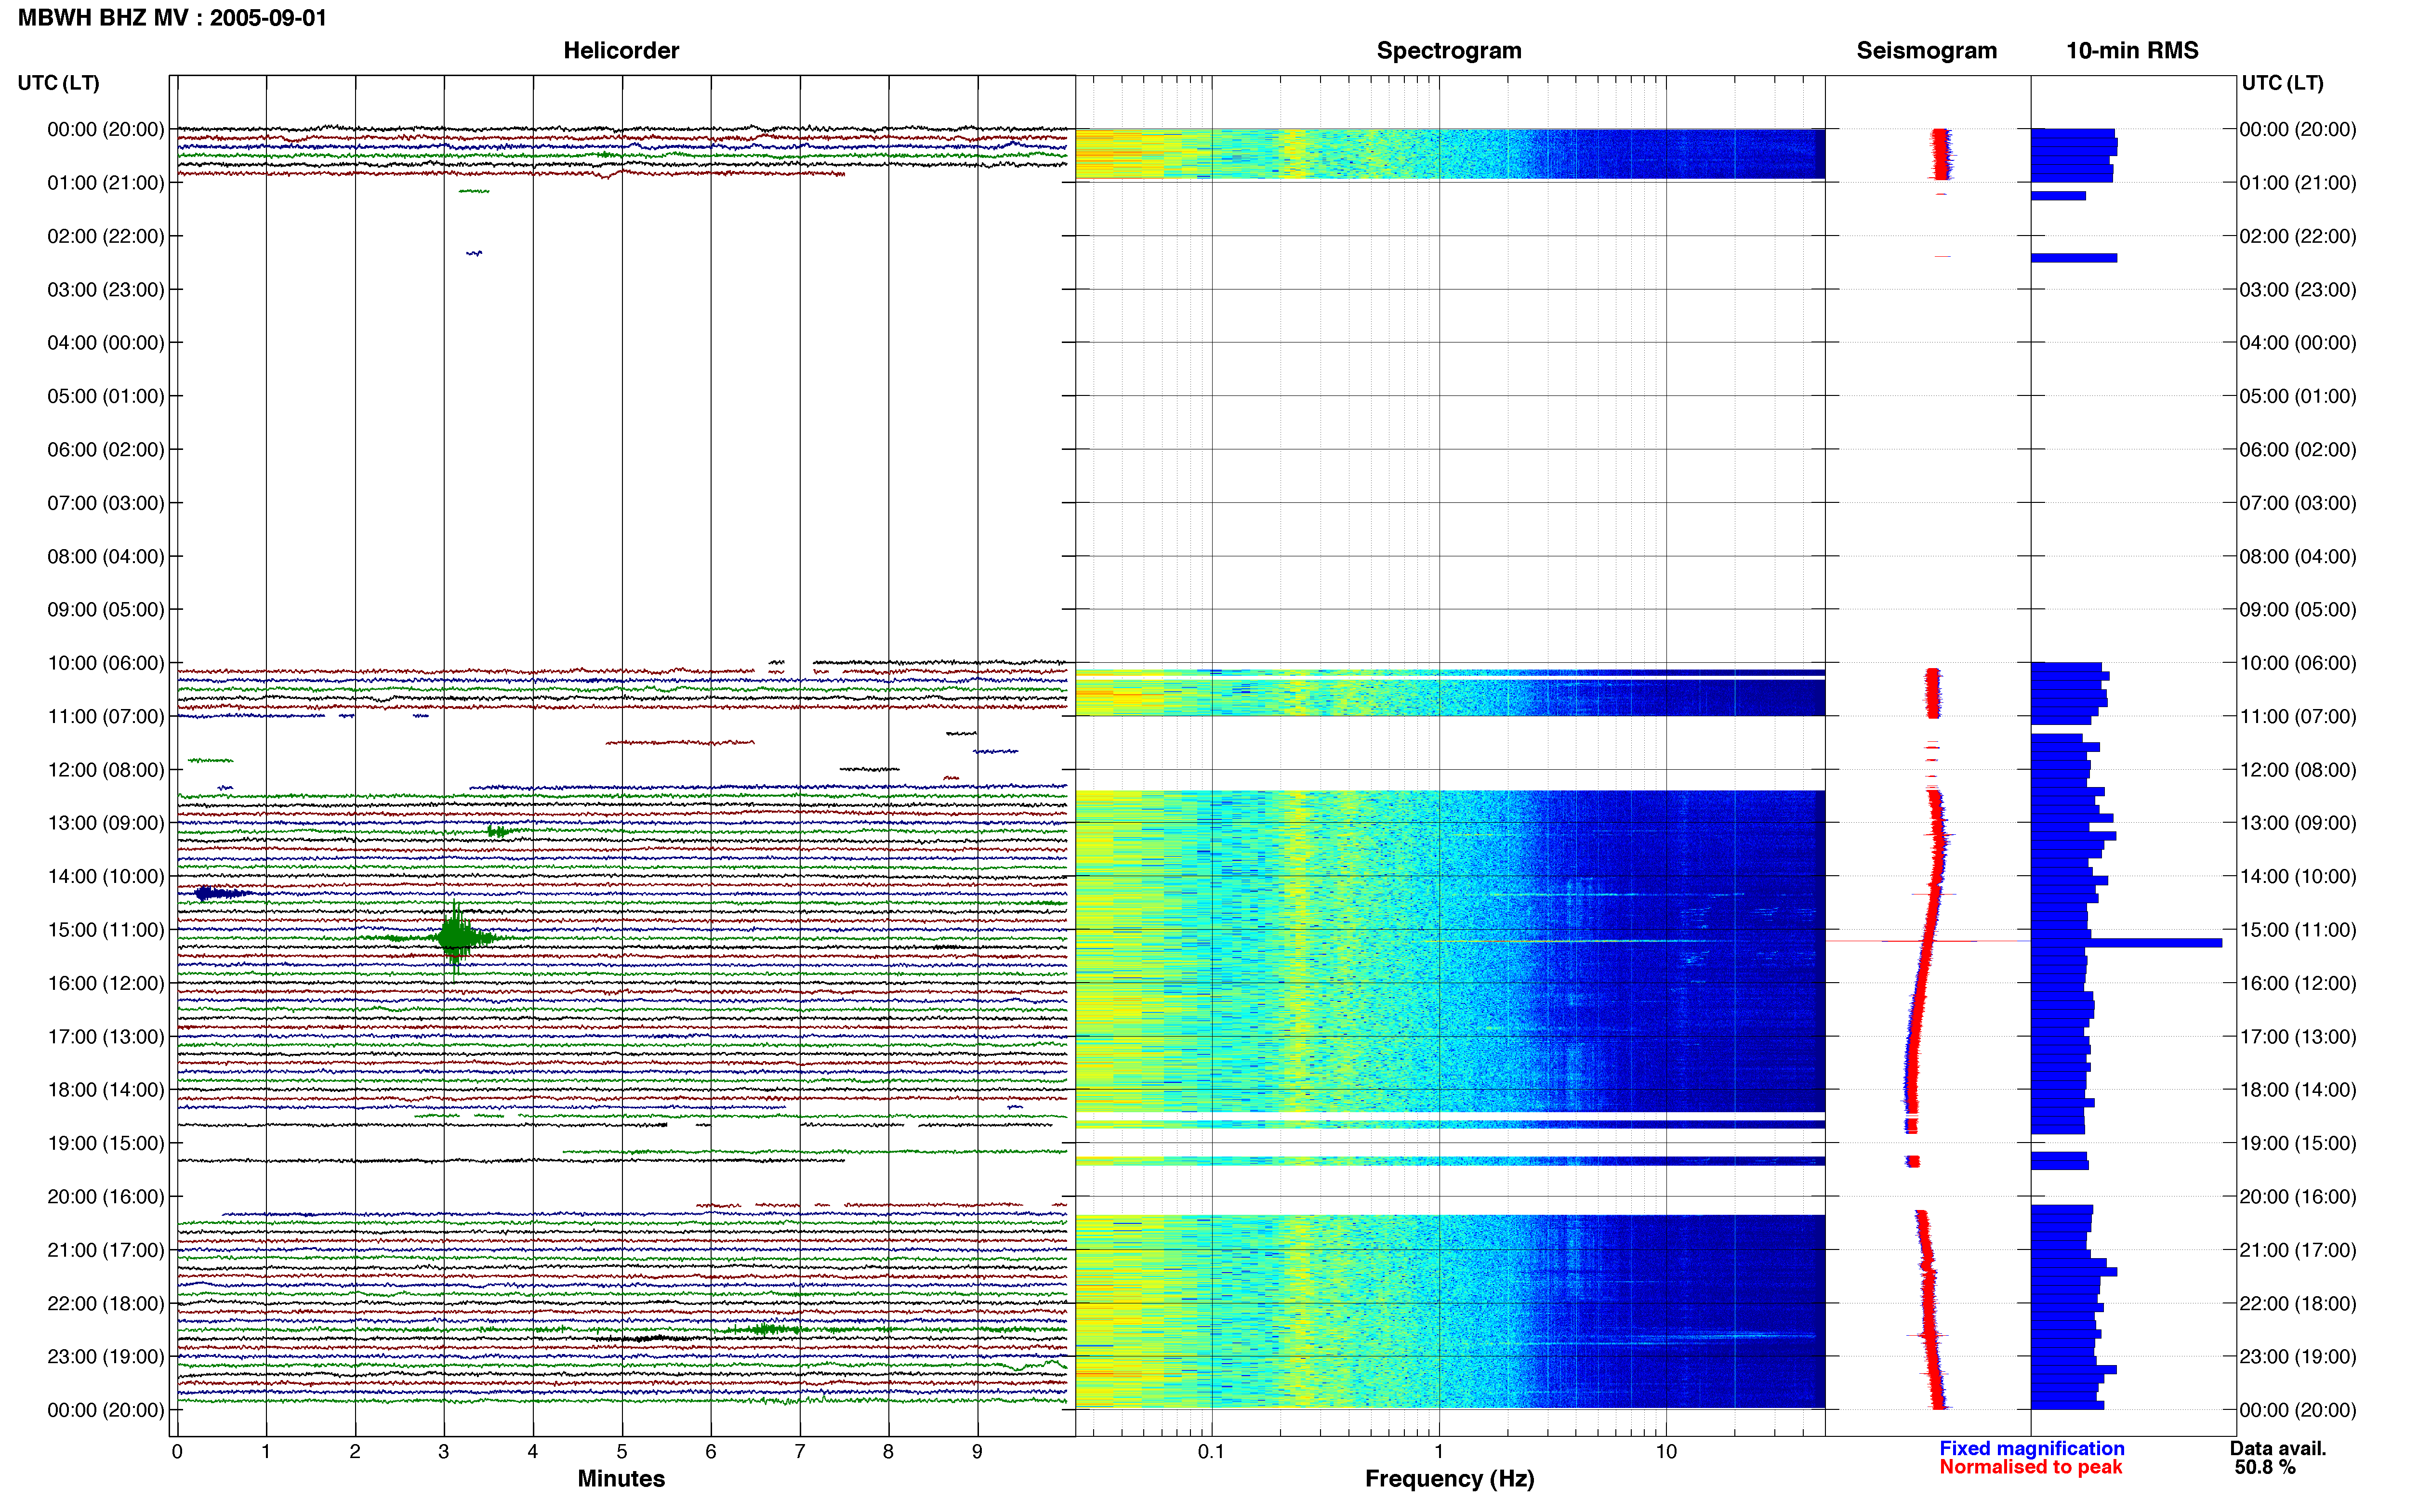Click '09:00 (05:00)' on the RMS time axis
Viewport: 2418px width, 1512px height.
[2298, 610]
